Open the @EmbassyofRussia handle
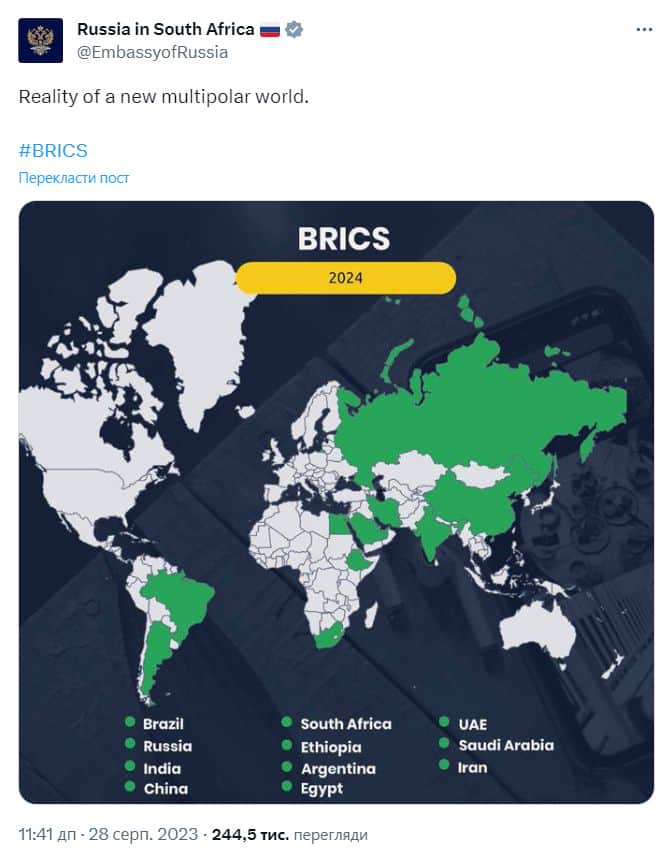The height and width of the screenshot is (862, 670). coord(152,52)
